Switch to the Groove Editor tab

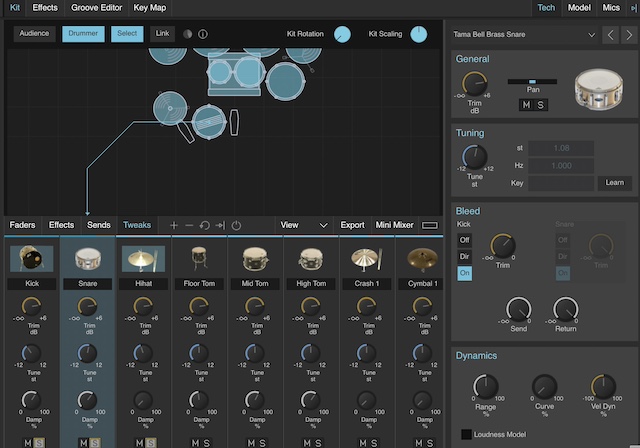(x=98, y=7)
